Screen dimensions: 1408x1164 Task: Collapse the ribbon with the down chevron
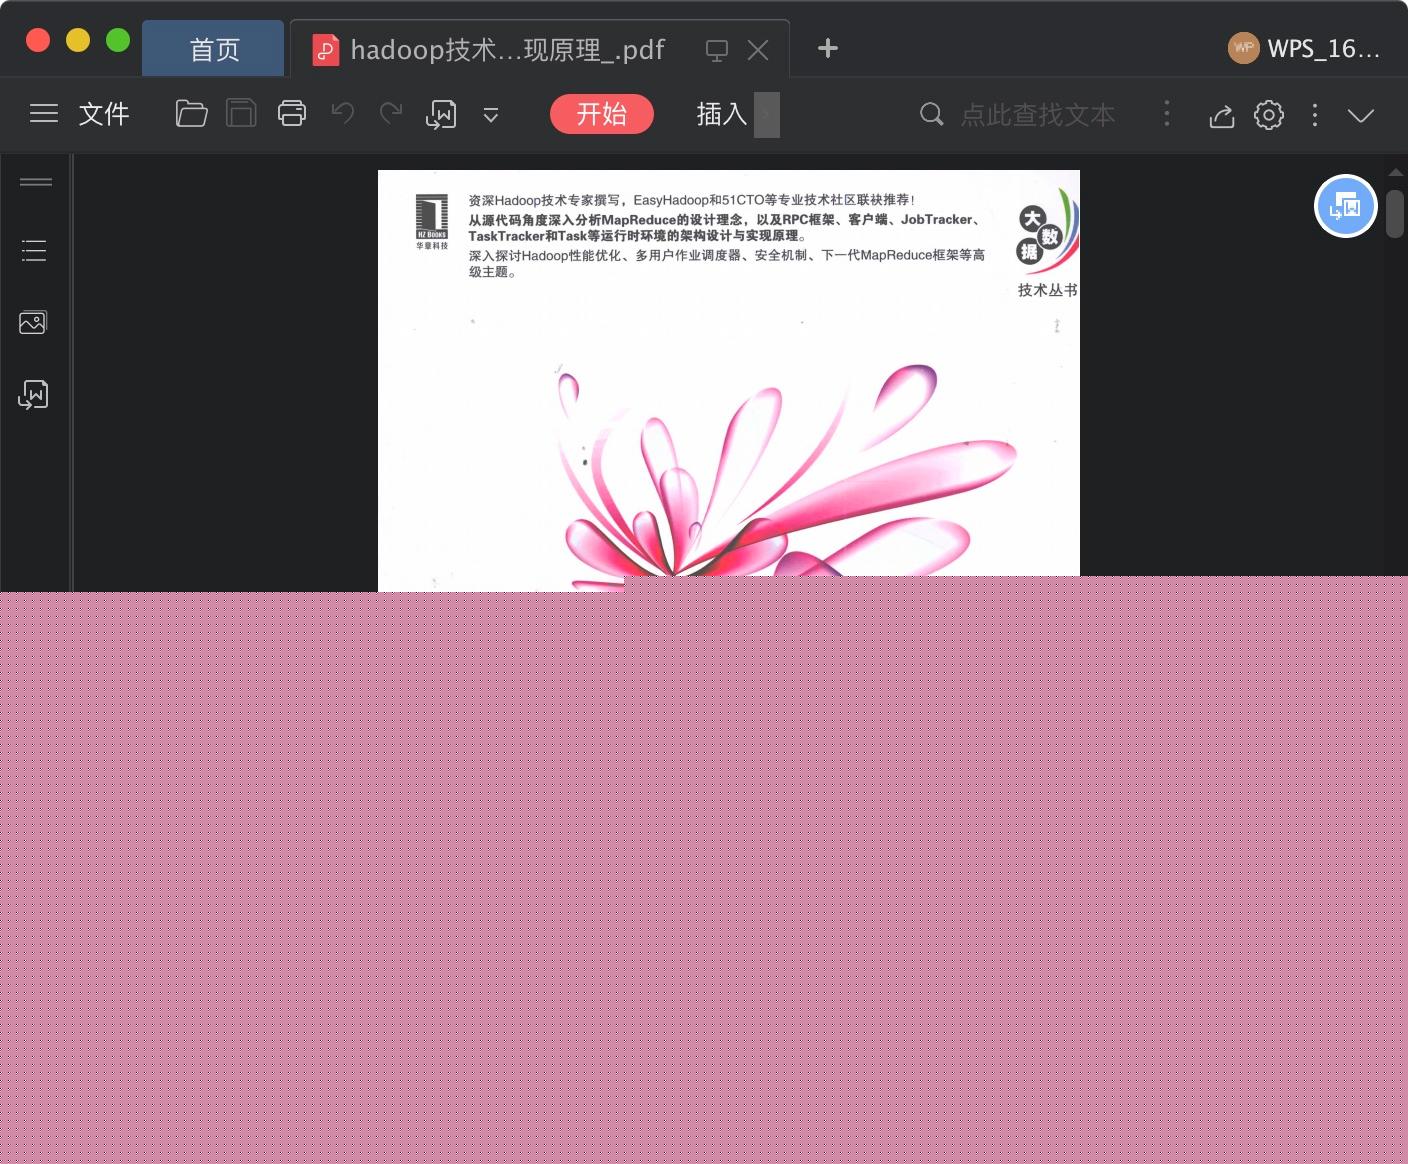tap(1362, 115)
